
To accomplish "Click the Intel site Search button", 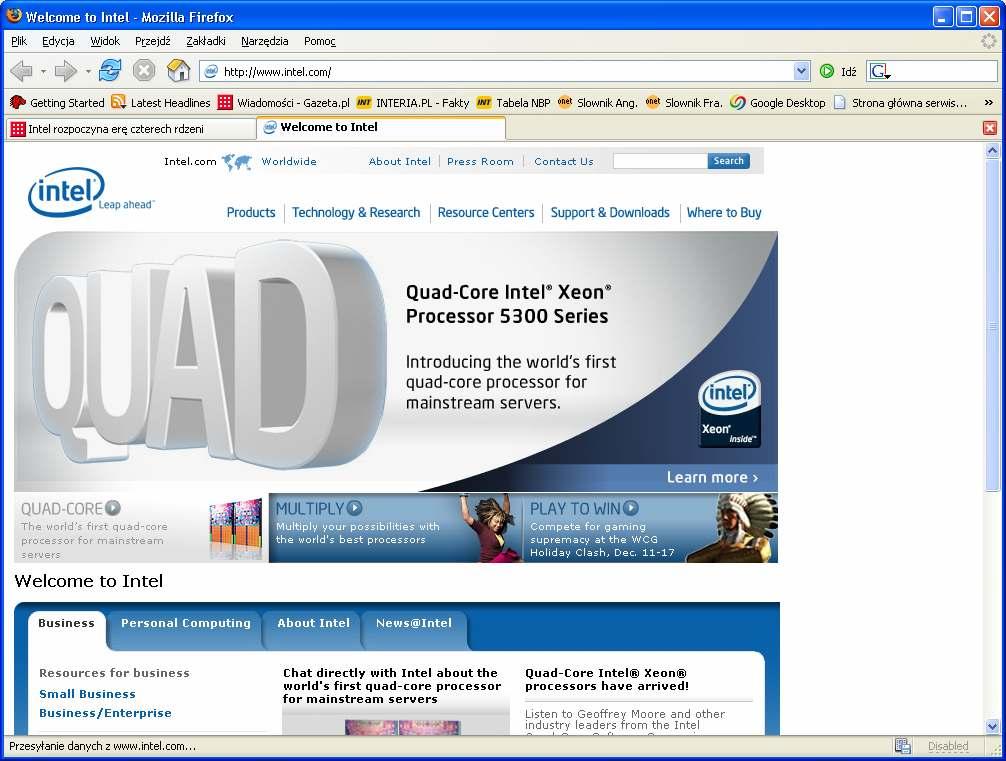I will pyautogui.click(x=729, y=161).
